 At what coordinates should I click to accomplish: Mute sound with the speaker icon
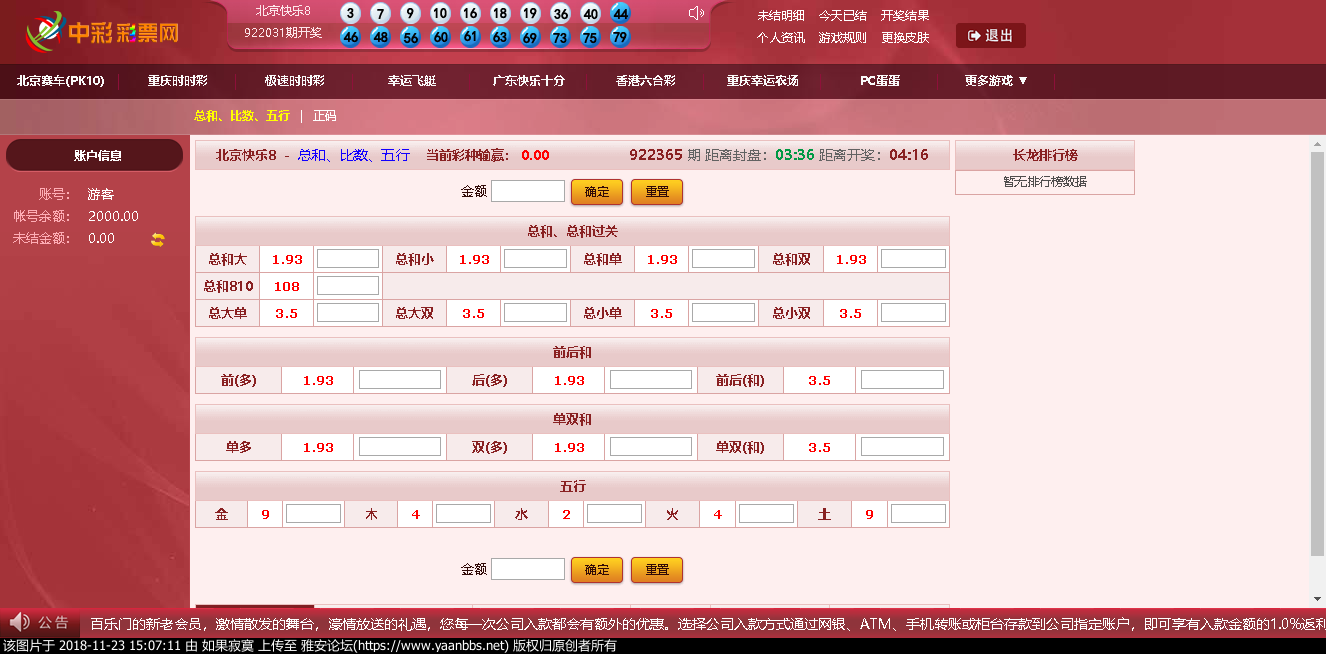coord(696,13)
